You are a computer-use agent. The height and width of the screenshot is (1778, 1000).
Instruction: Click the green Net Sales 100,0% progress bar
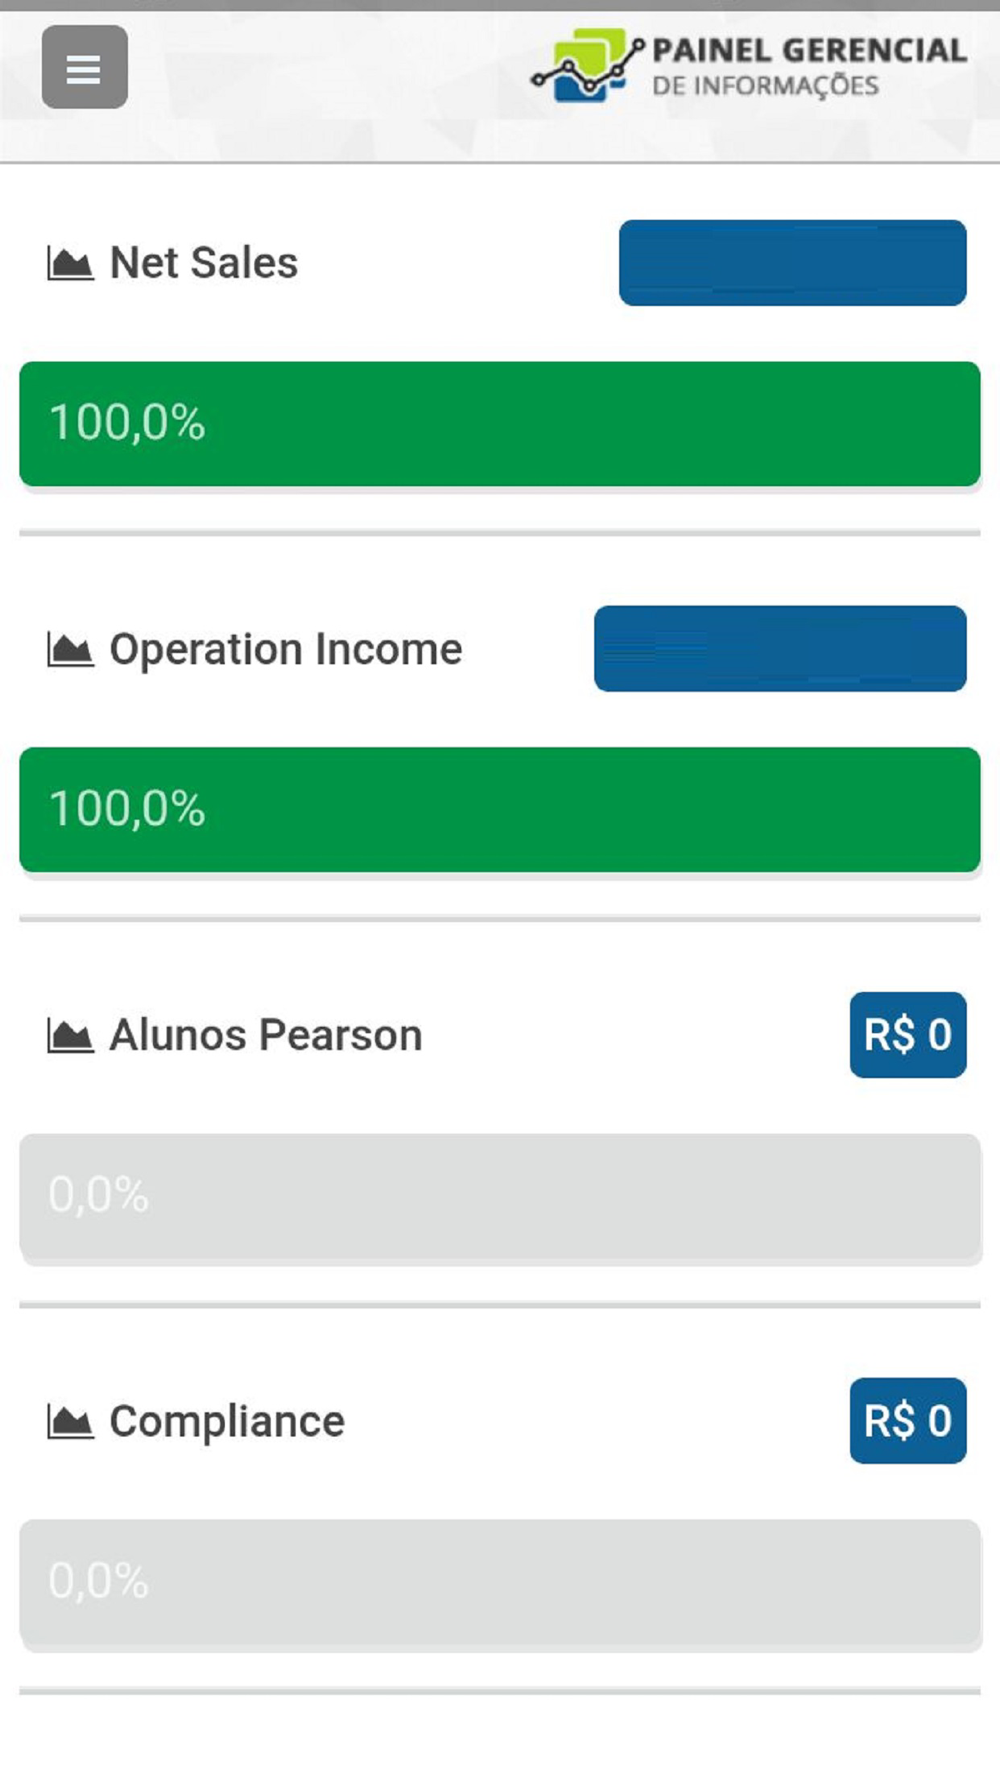pos(500,424)
